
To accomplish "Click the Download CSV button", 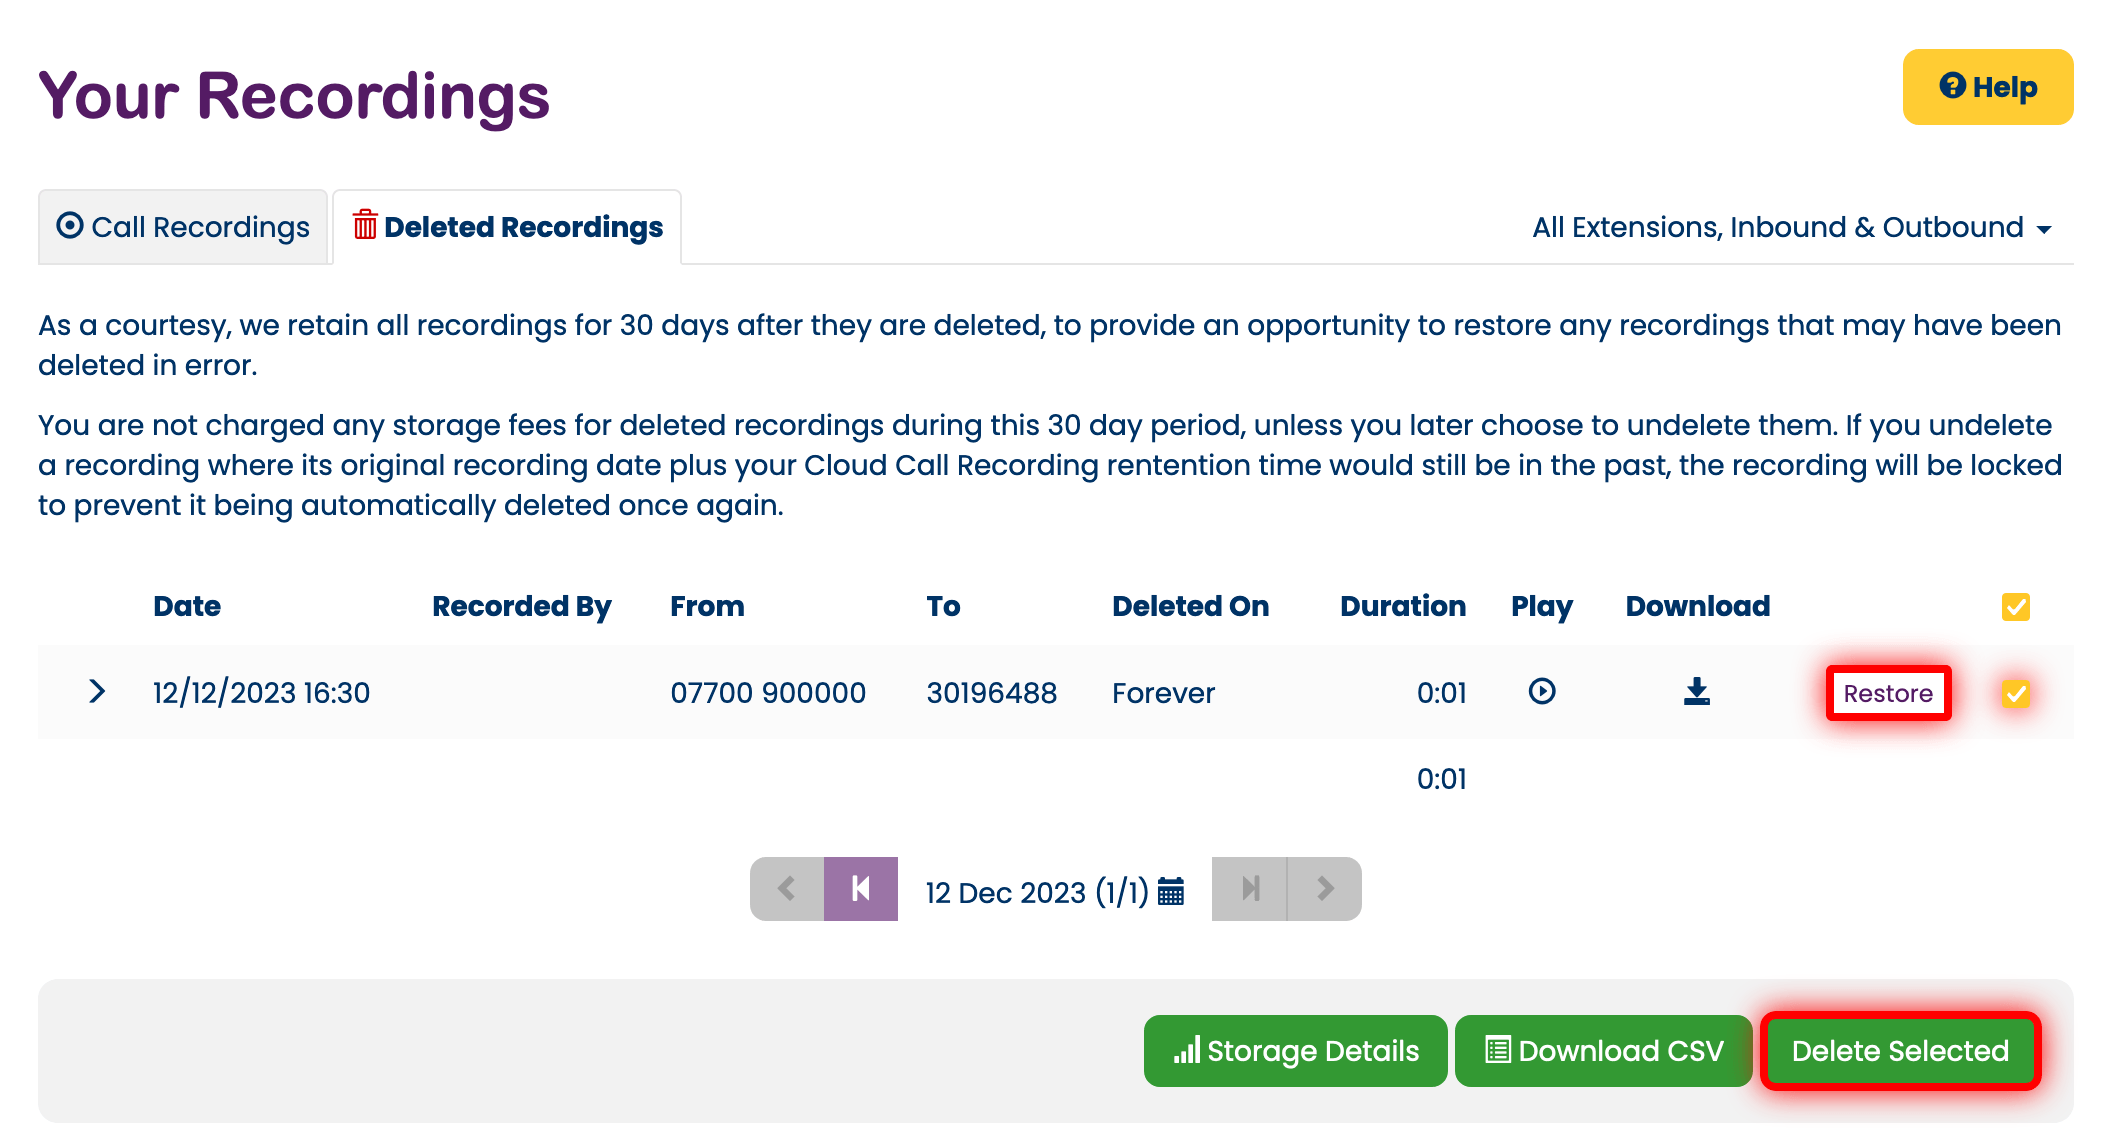I will click(1603, 1051).
